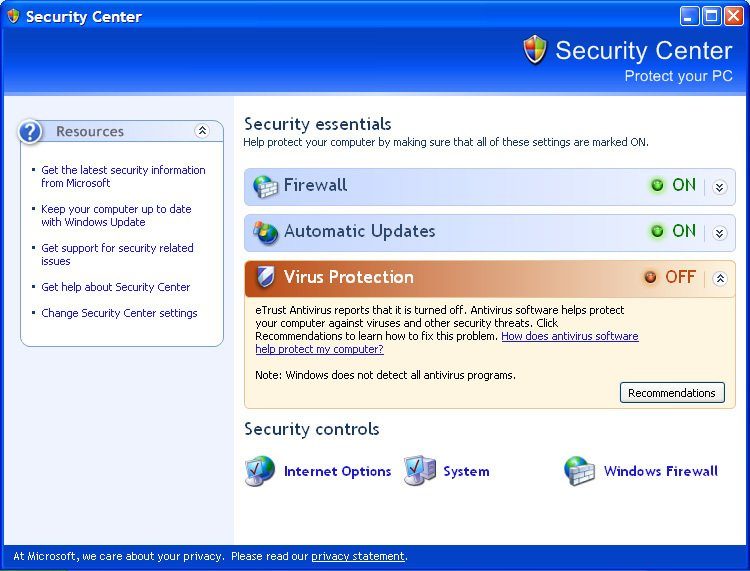This screenshot has width=750, height=571.
Task: Click the Automatic Updates globe icon
Action: point(265,232)
